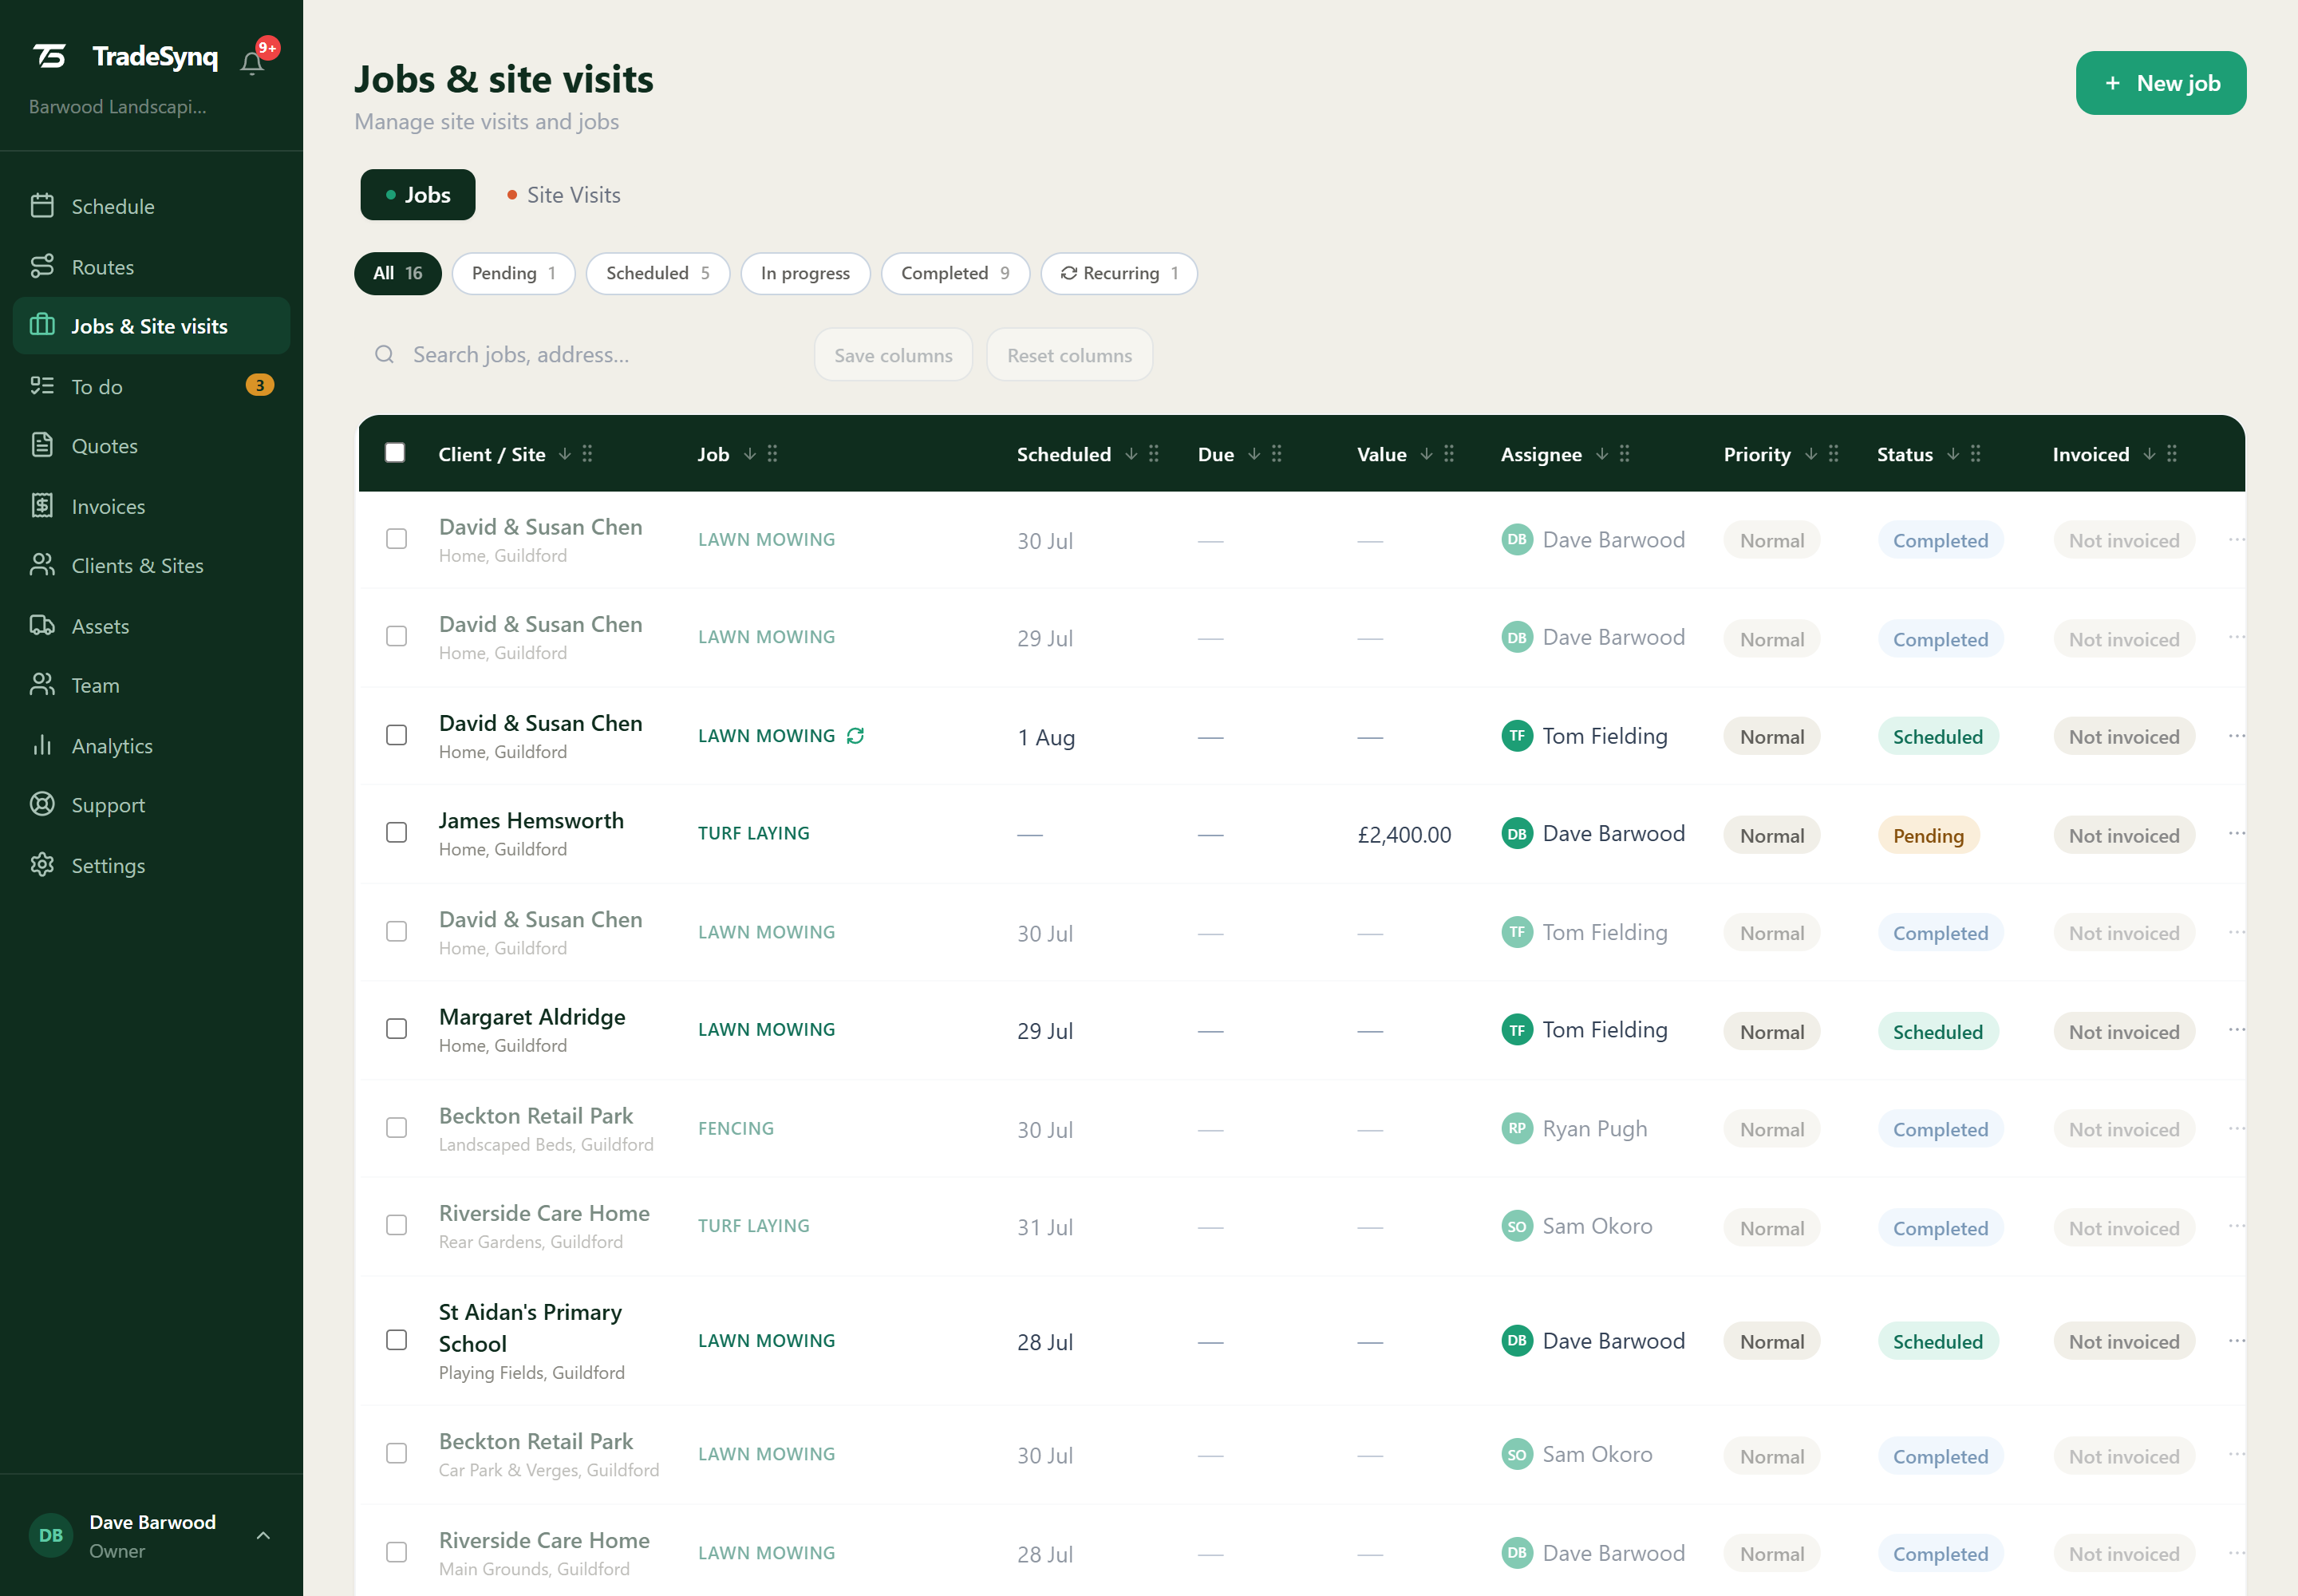
Task: Filter by Recurring jobs
Action: tap(1119, 273)
